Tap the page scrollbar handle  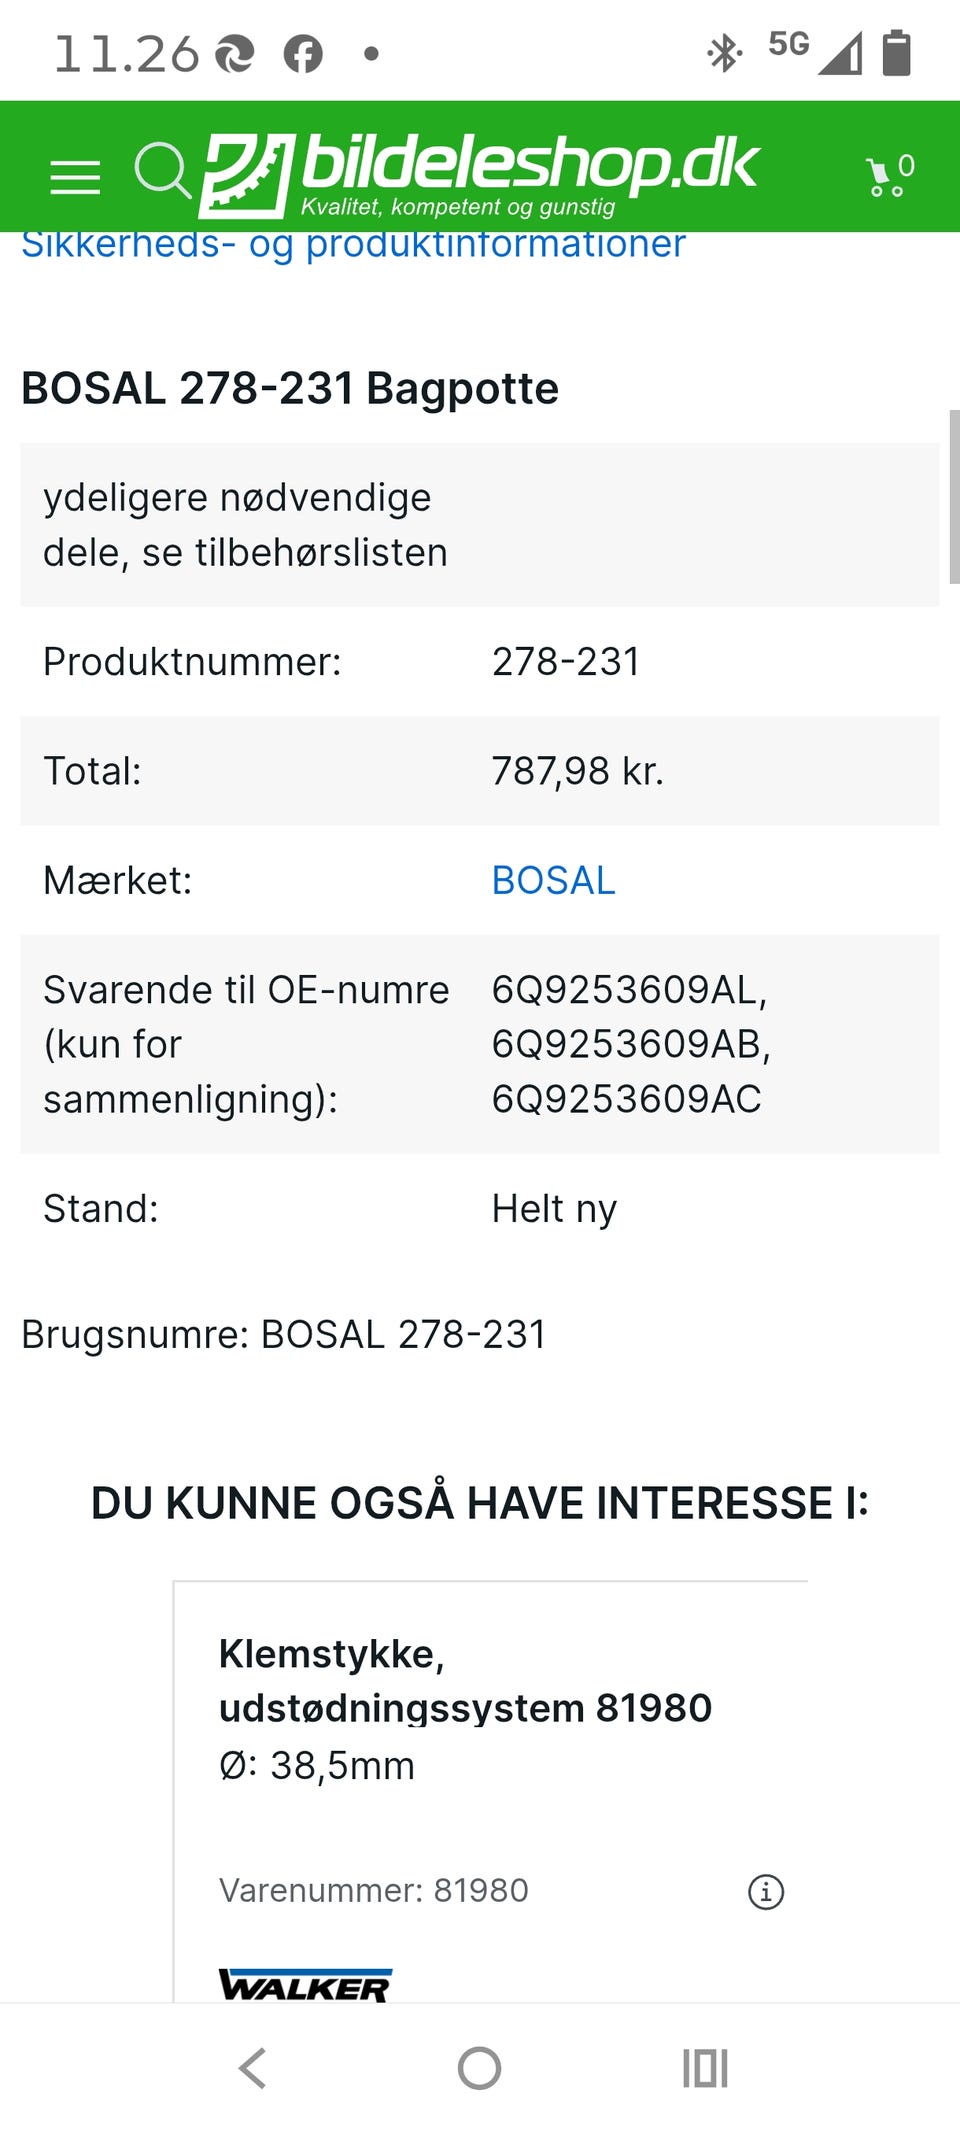[x=954, y=496]
